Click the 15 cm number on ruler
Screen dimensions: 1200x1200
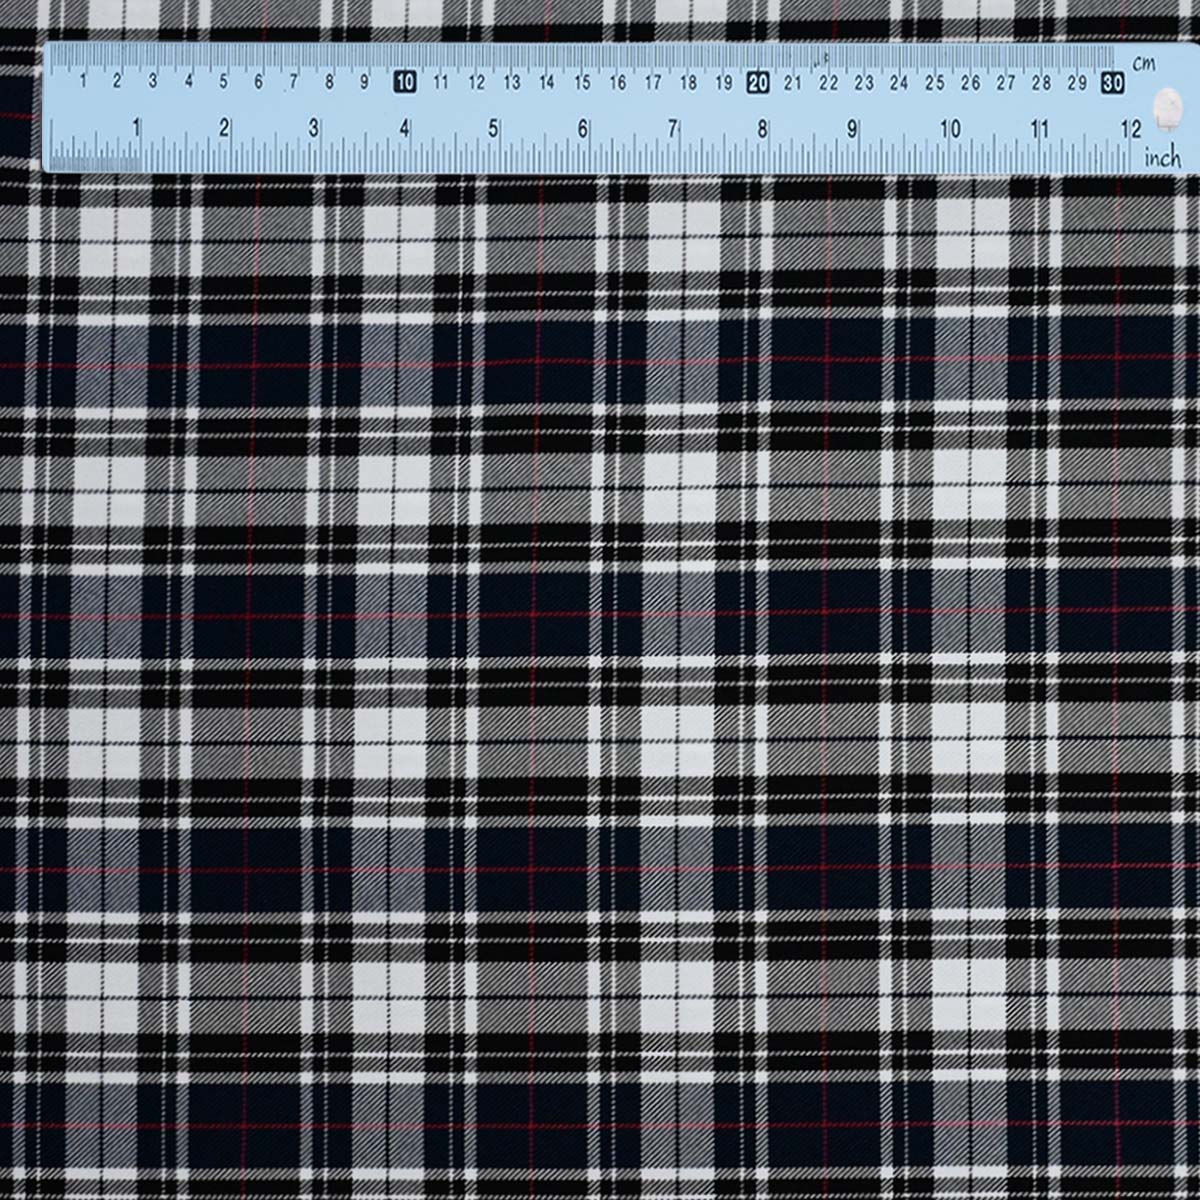point(582,83)
